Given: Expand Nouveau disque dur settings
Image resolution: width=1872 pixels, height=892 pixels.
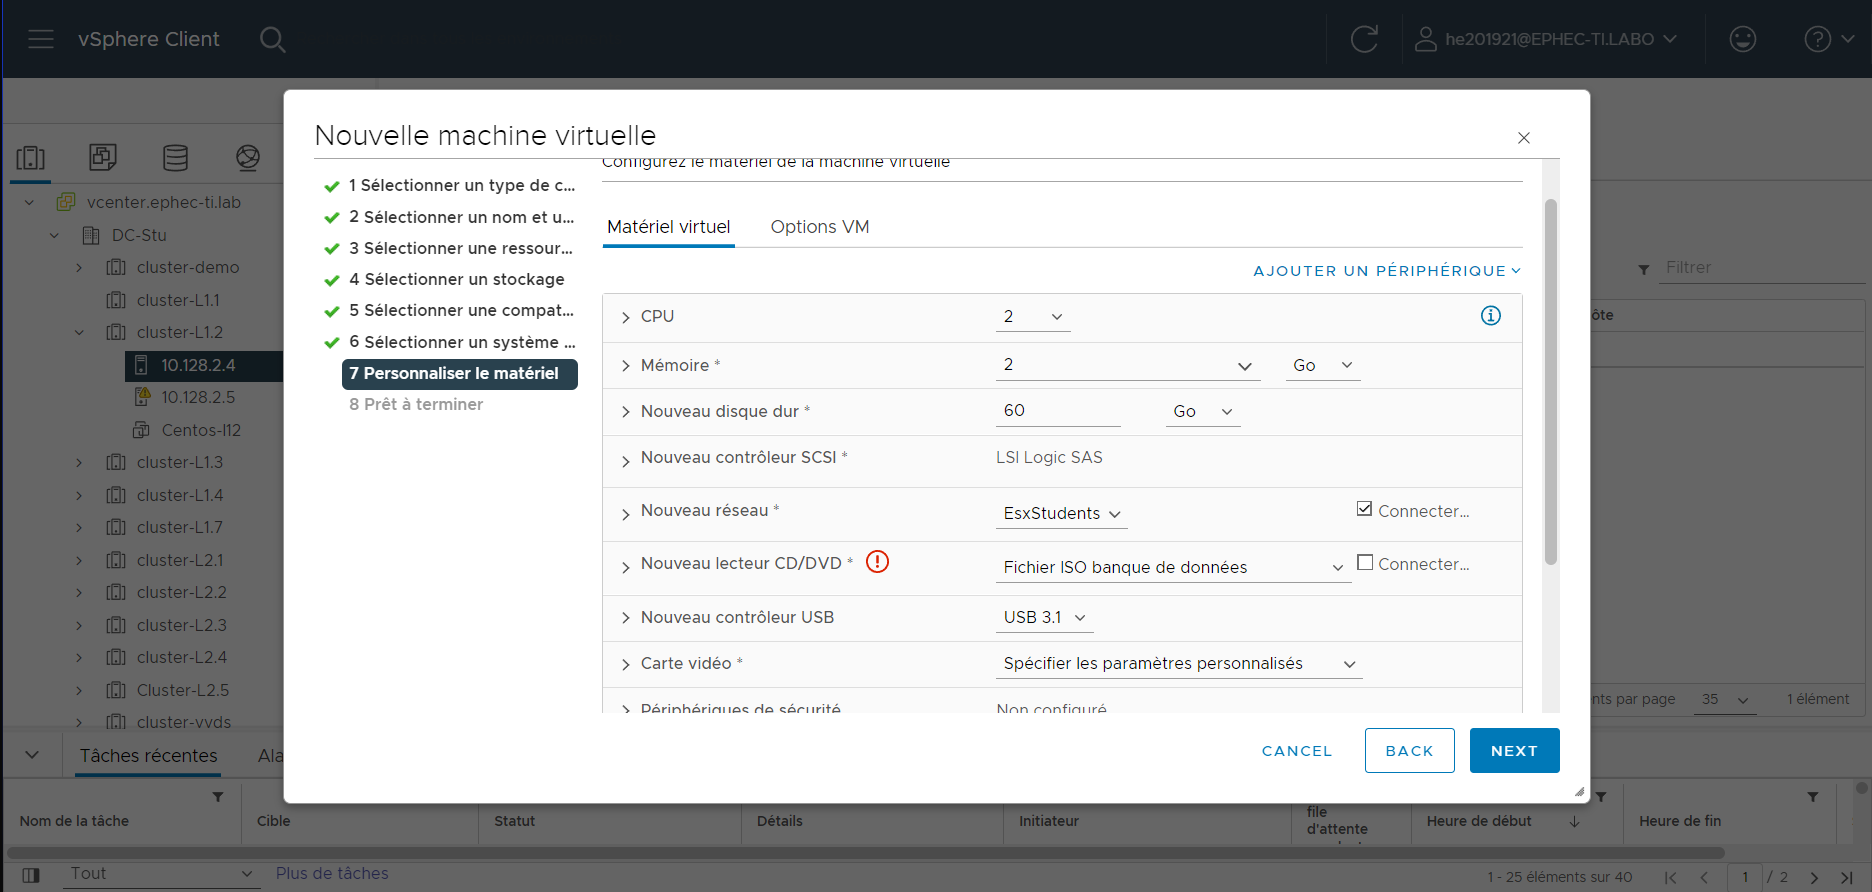Looking at the screenshot, I should point(626,412).
